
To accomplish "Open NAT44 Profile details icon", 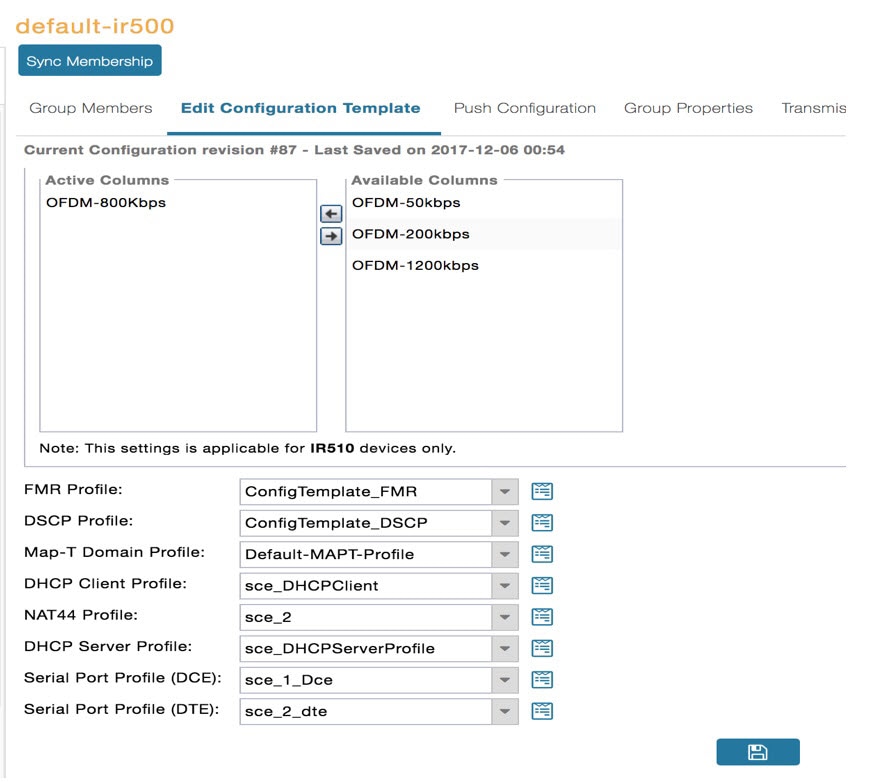I will (542, 617).
